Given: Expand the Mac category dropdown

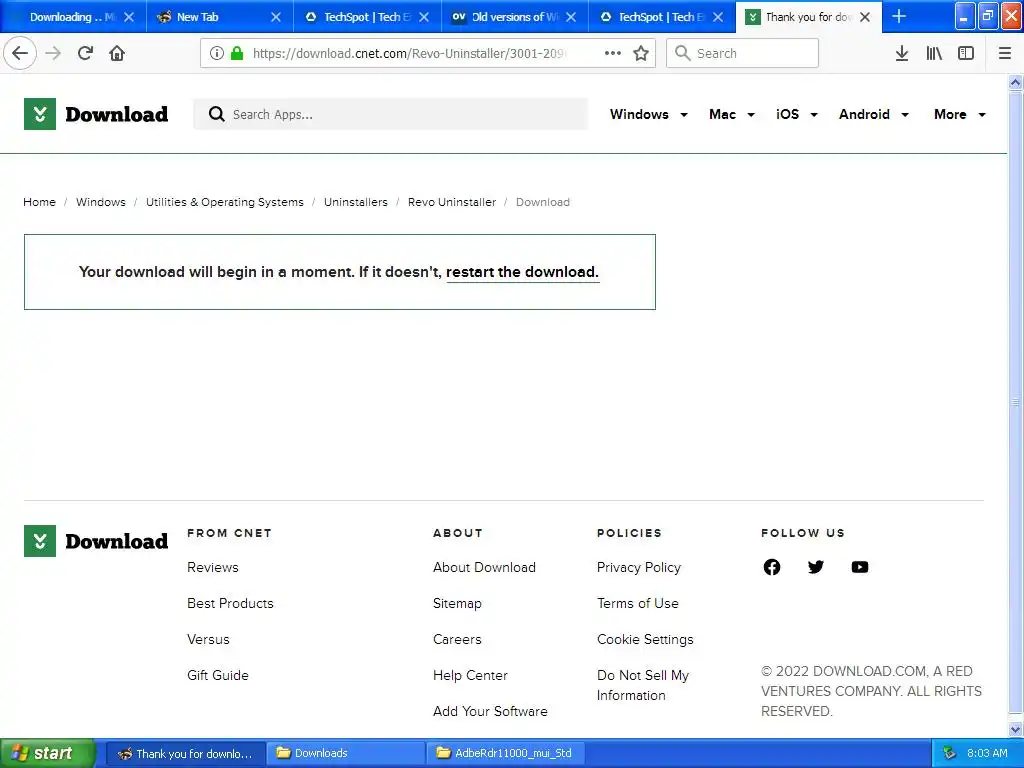Looking at the screenshot, I should (x=732, y=114).
